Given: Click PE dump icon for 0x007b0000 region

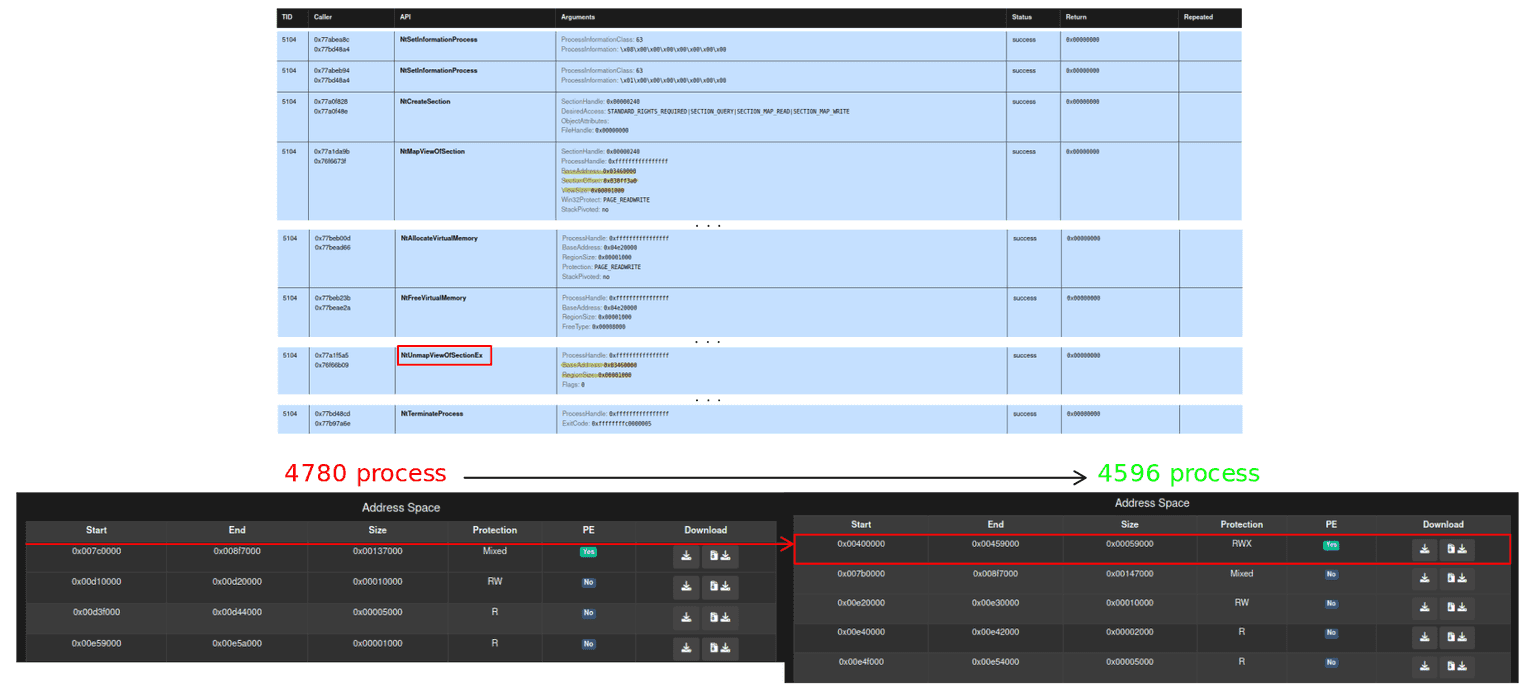Looking at the screenshot, I should (1457, 578).
